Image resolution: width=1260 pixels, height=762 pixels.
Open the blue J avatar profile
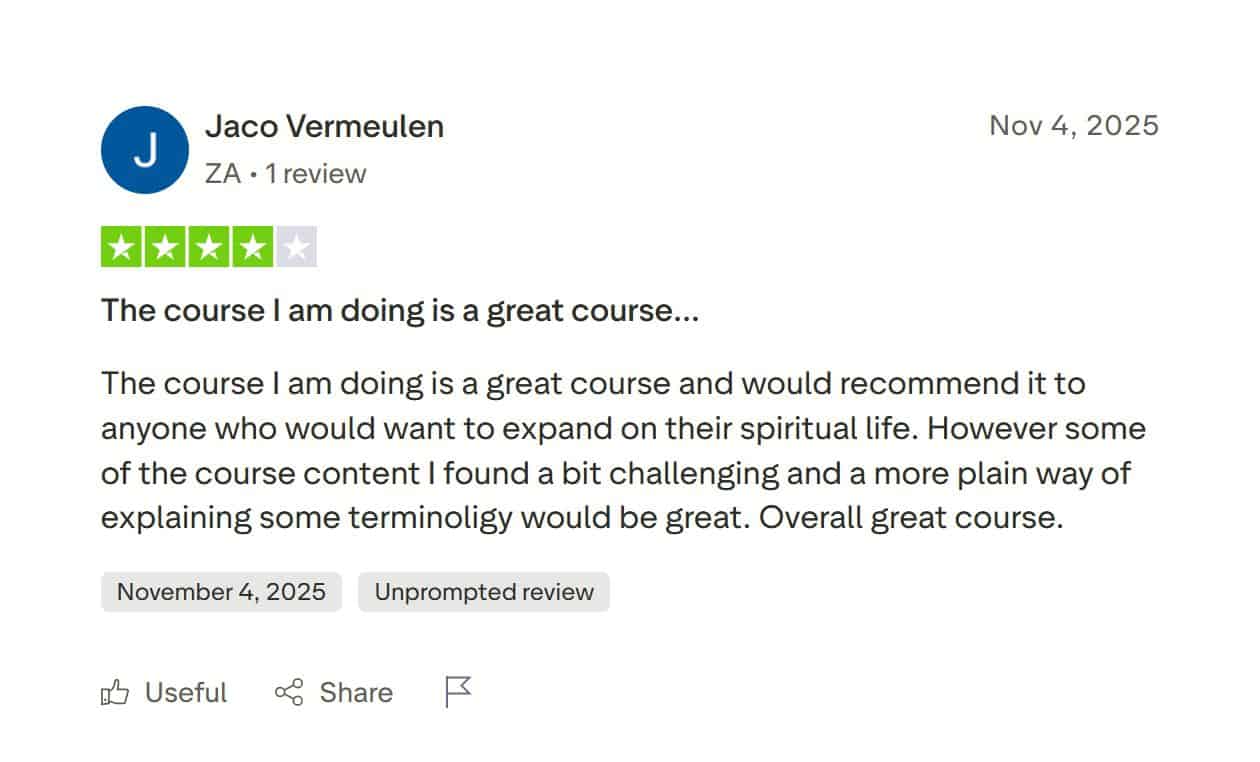(x=145, y=150)
